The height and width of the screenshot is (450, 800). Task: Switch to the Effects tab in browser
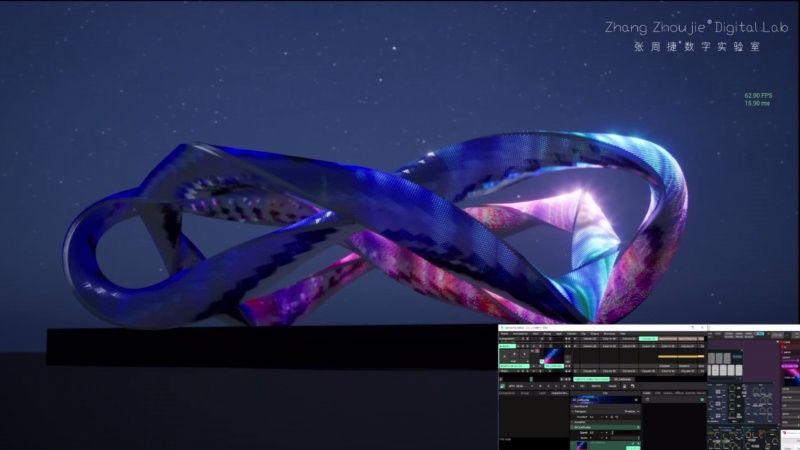[680, 393]
